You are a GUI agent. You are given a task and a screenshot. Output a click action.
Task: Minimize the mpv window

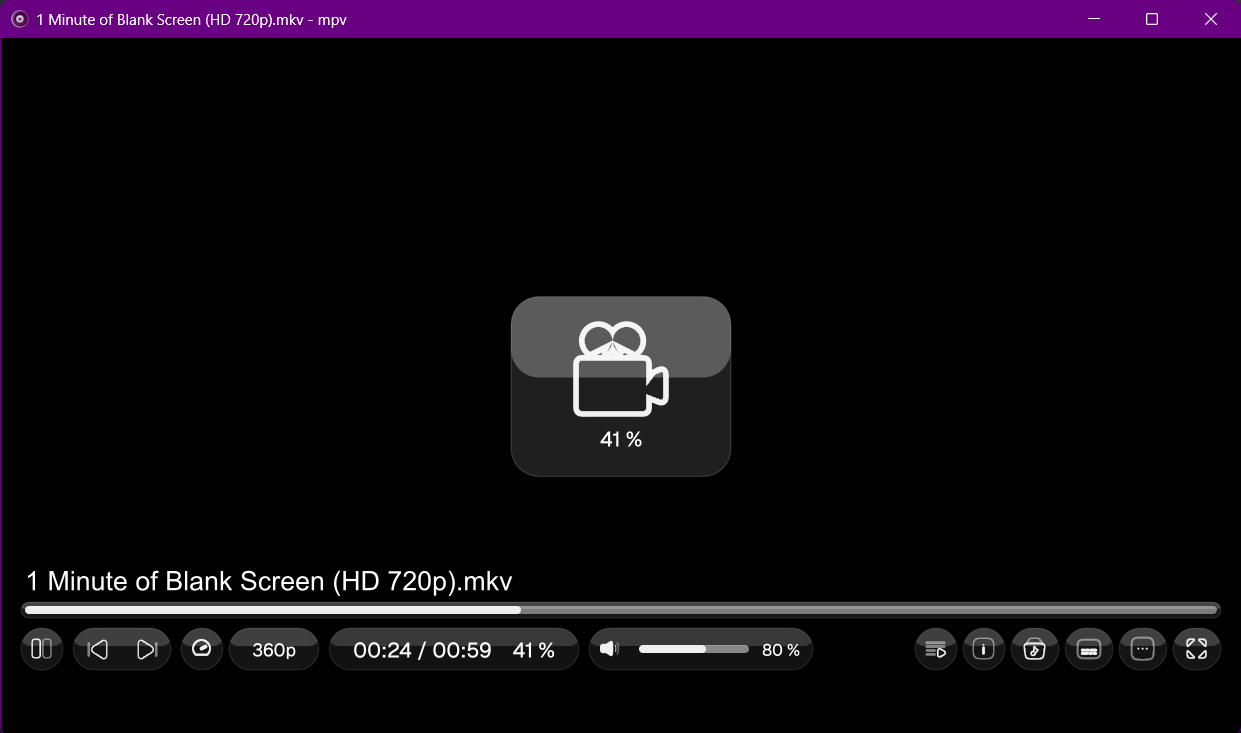[1094, 19]
